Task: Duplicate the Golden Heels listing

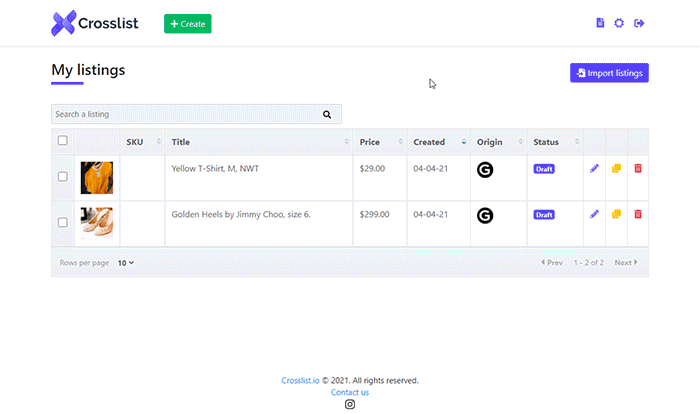Action: pyautogui.click(x=616, y=214)
